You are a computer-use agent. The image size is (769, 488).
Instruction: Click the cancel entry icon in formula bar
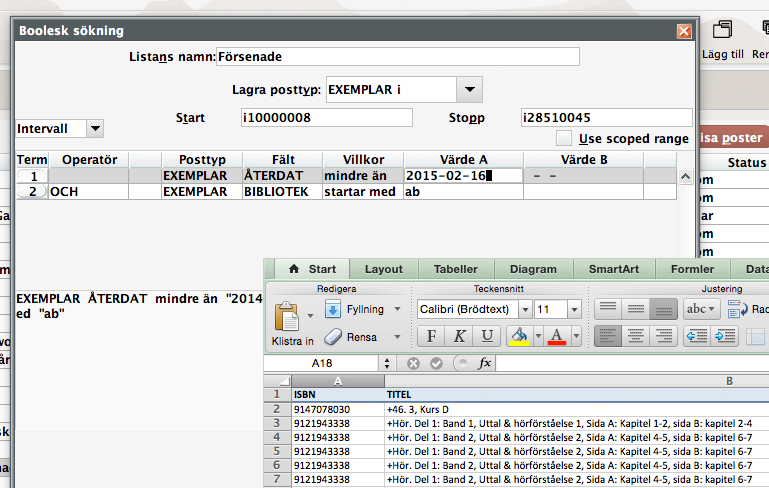[413, 363]
